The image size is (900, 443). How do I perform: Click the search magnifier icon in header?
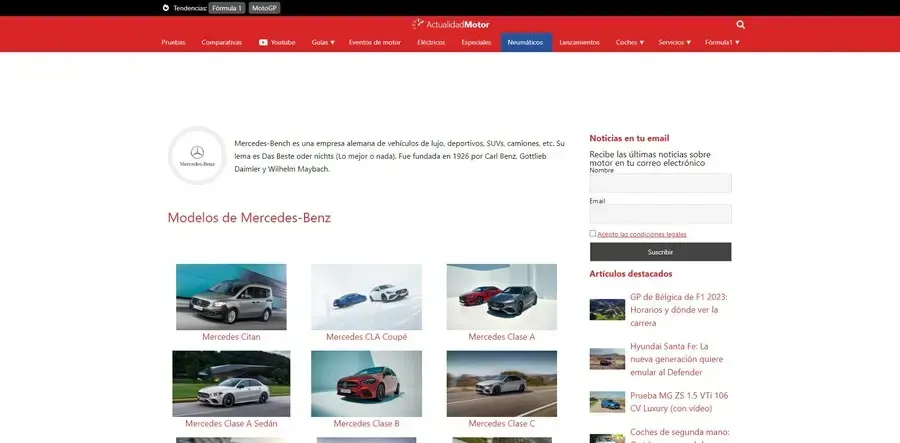(x=740, y=25)
